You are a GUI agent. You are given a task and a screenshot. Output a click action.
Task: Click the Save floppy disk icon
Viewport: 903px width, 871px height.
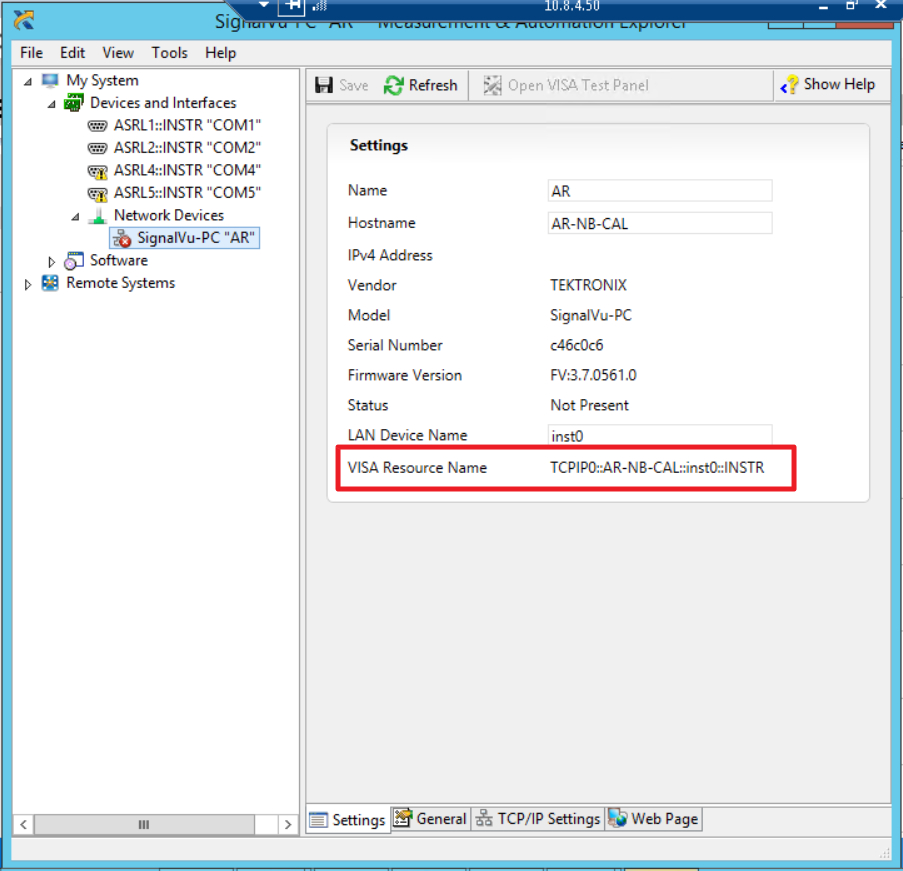coord(324,85)
